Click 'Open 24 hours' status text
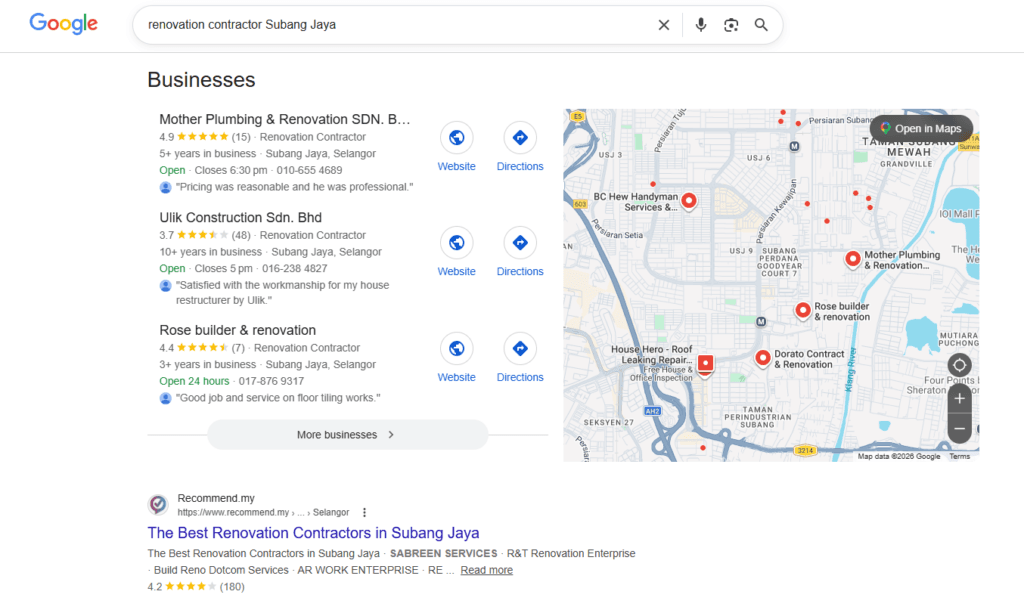The height and width of the screenshot is (613, 1024). (x=194, y=381)
